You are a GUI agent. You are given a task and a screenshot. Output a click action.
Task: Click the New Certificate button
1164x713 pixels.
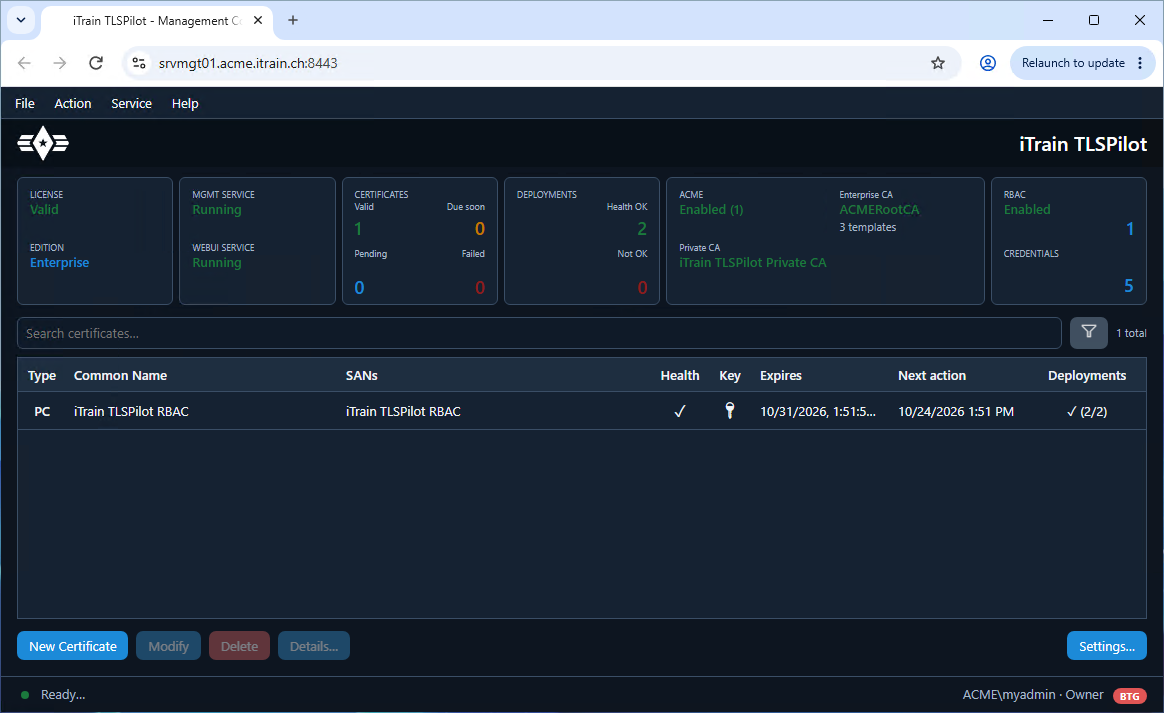73,646
